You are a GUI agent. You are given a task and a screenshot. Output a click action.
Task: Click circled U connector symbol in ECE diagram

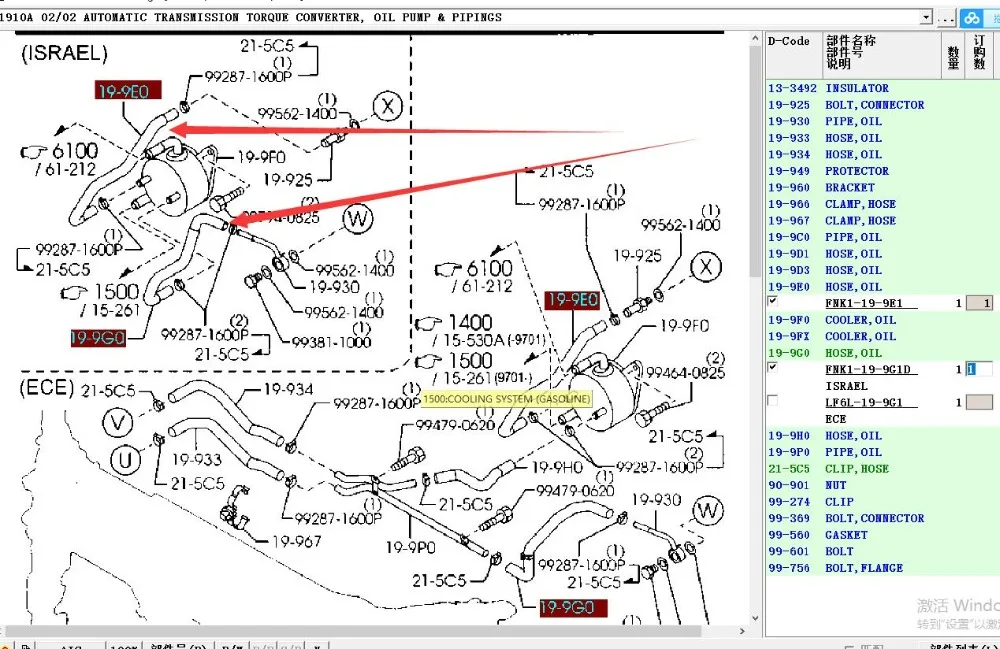(125, 460)
